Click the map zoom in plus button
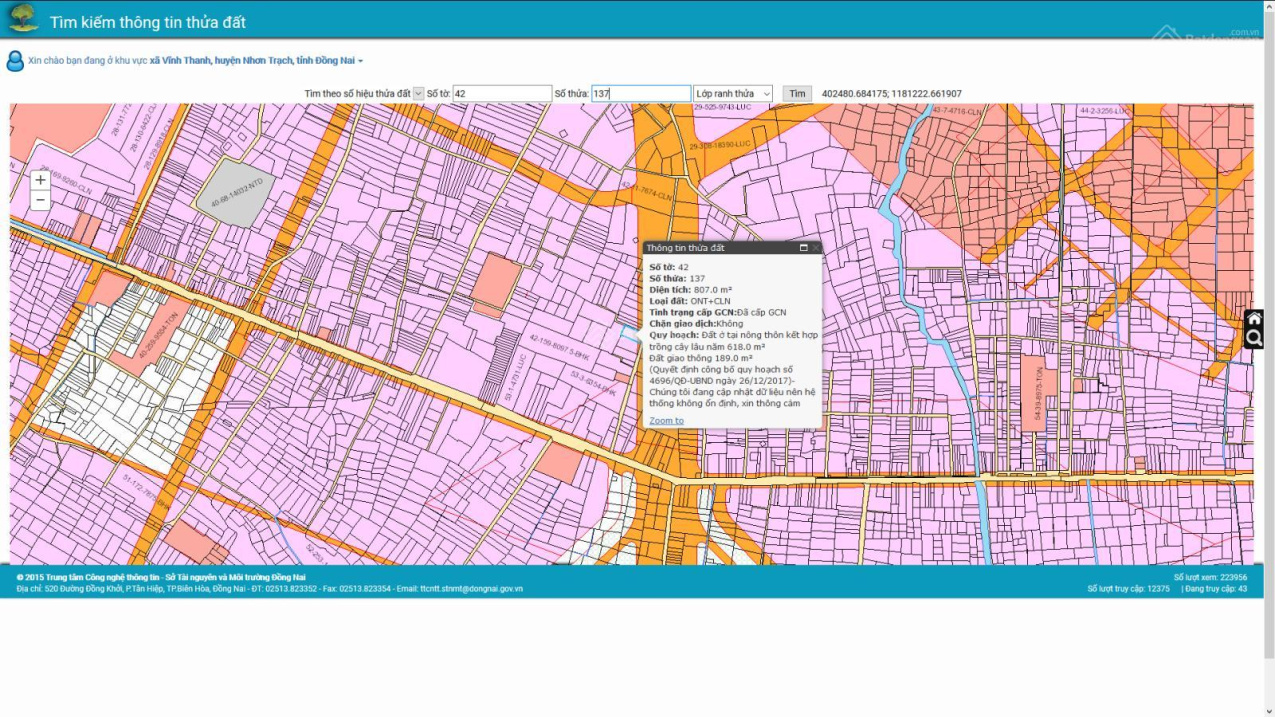The image size is (1275, 717). pyautogui.click(x=40, y=180)
